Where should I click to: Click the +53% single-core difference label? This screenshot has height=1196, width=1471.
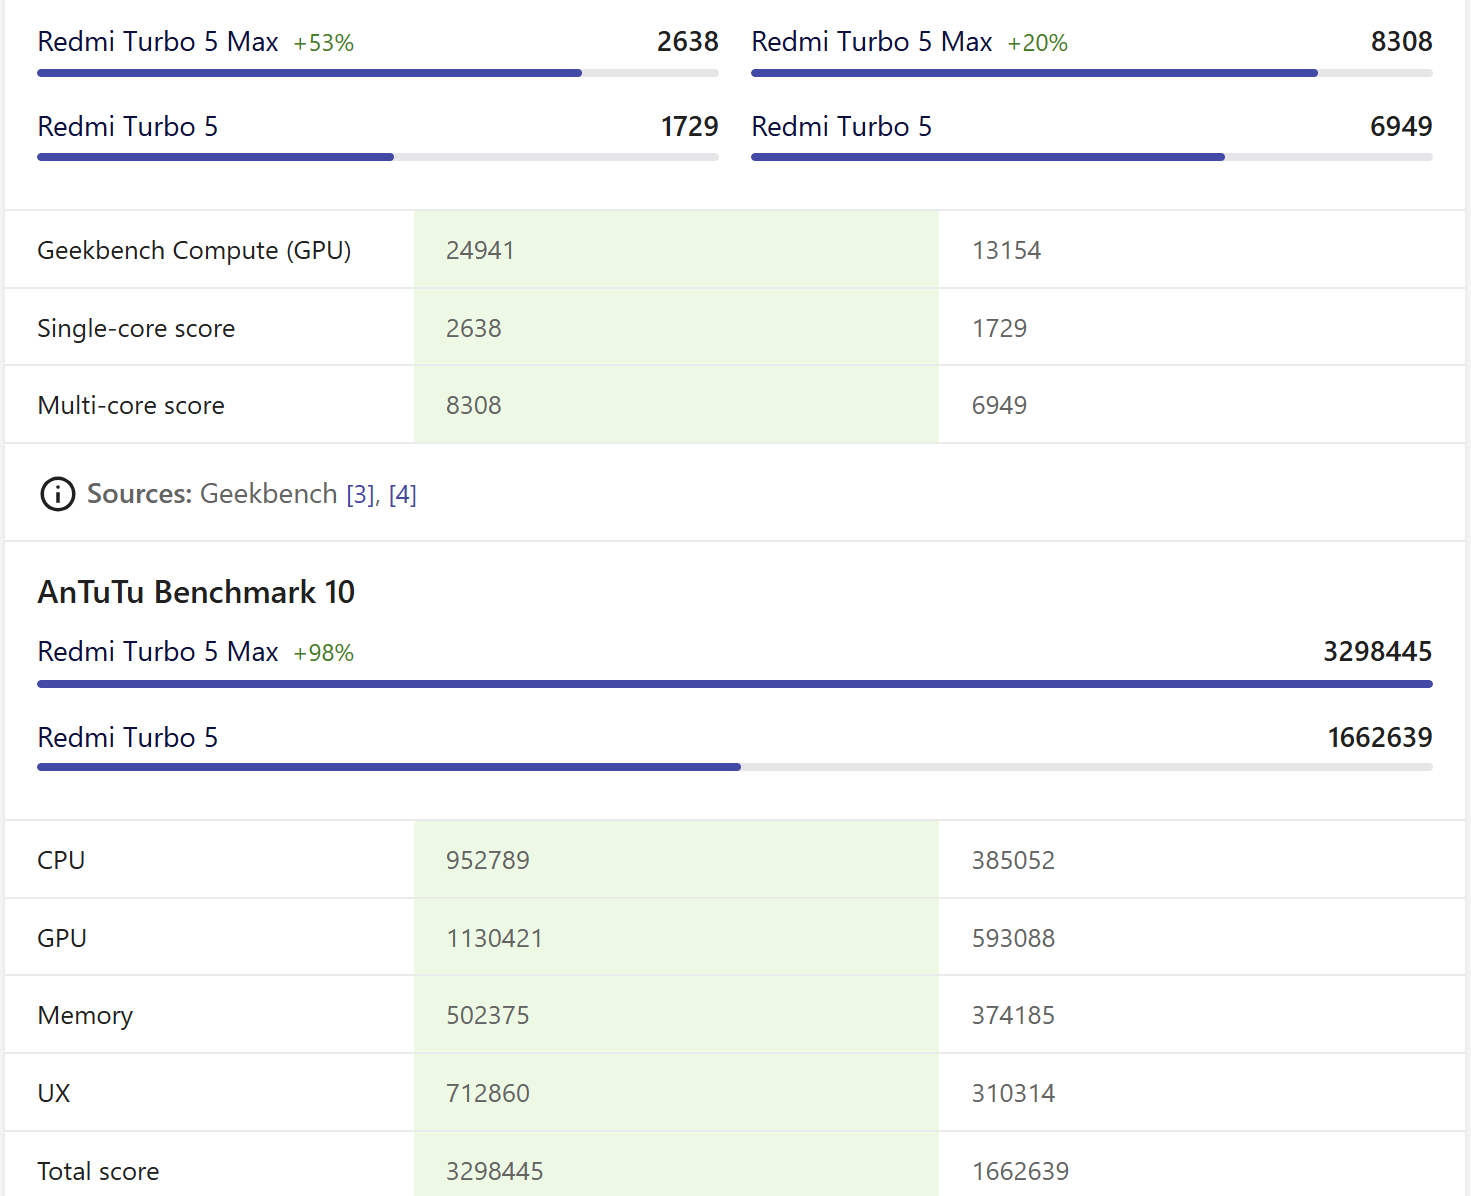tap(324, 43)
